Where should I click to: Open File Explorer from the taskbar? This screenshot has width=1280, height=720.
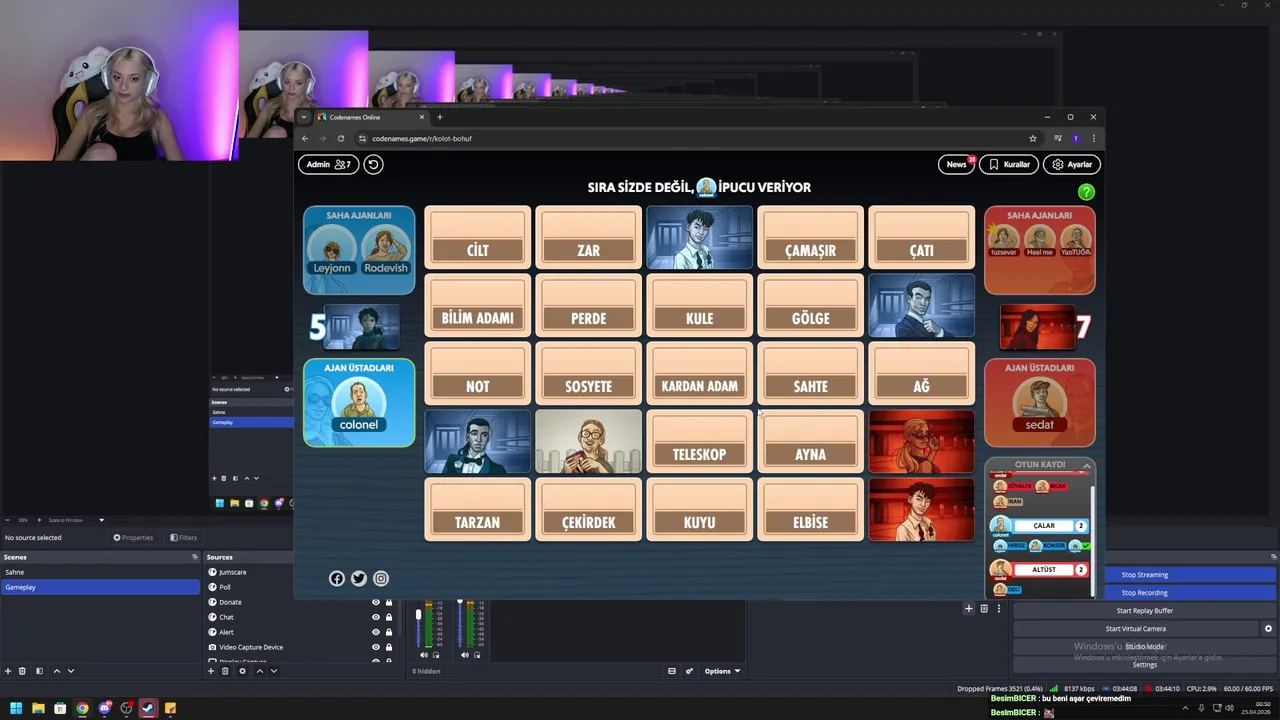(38, 708)
